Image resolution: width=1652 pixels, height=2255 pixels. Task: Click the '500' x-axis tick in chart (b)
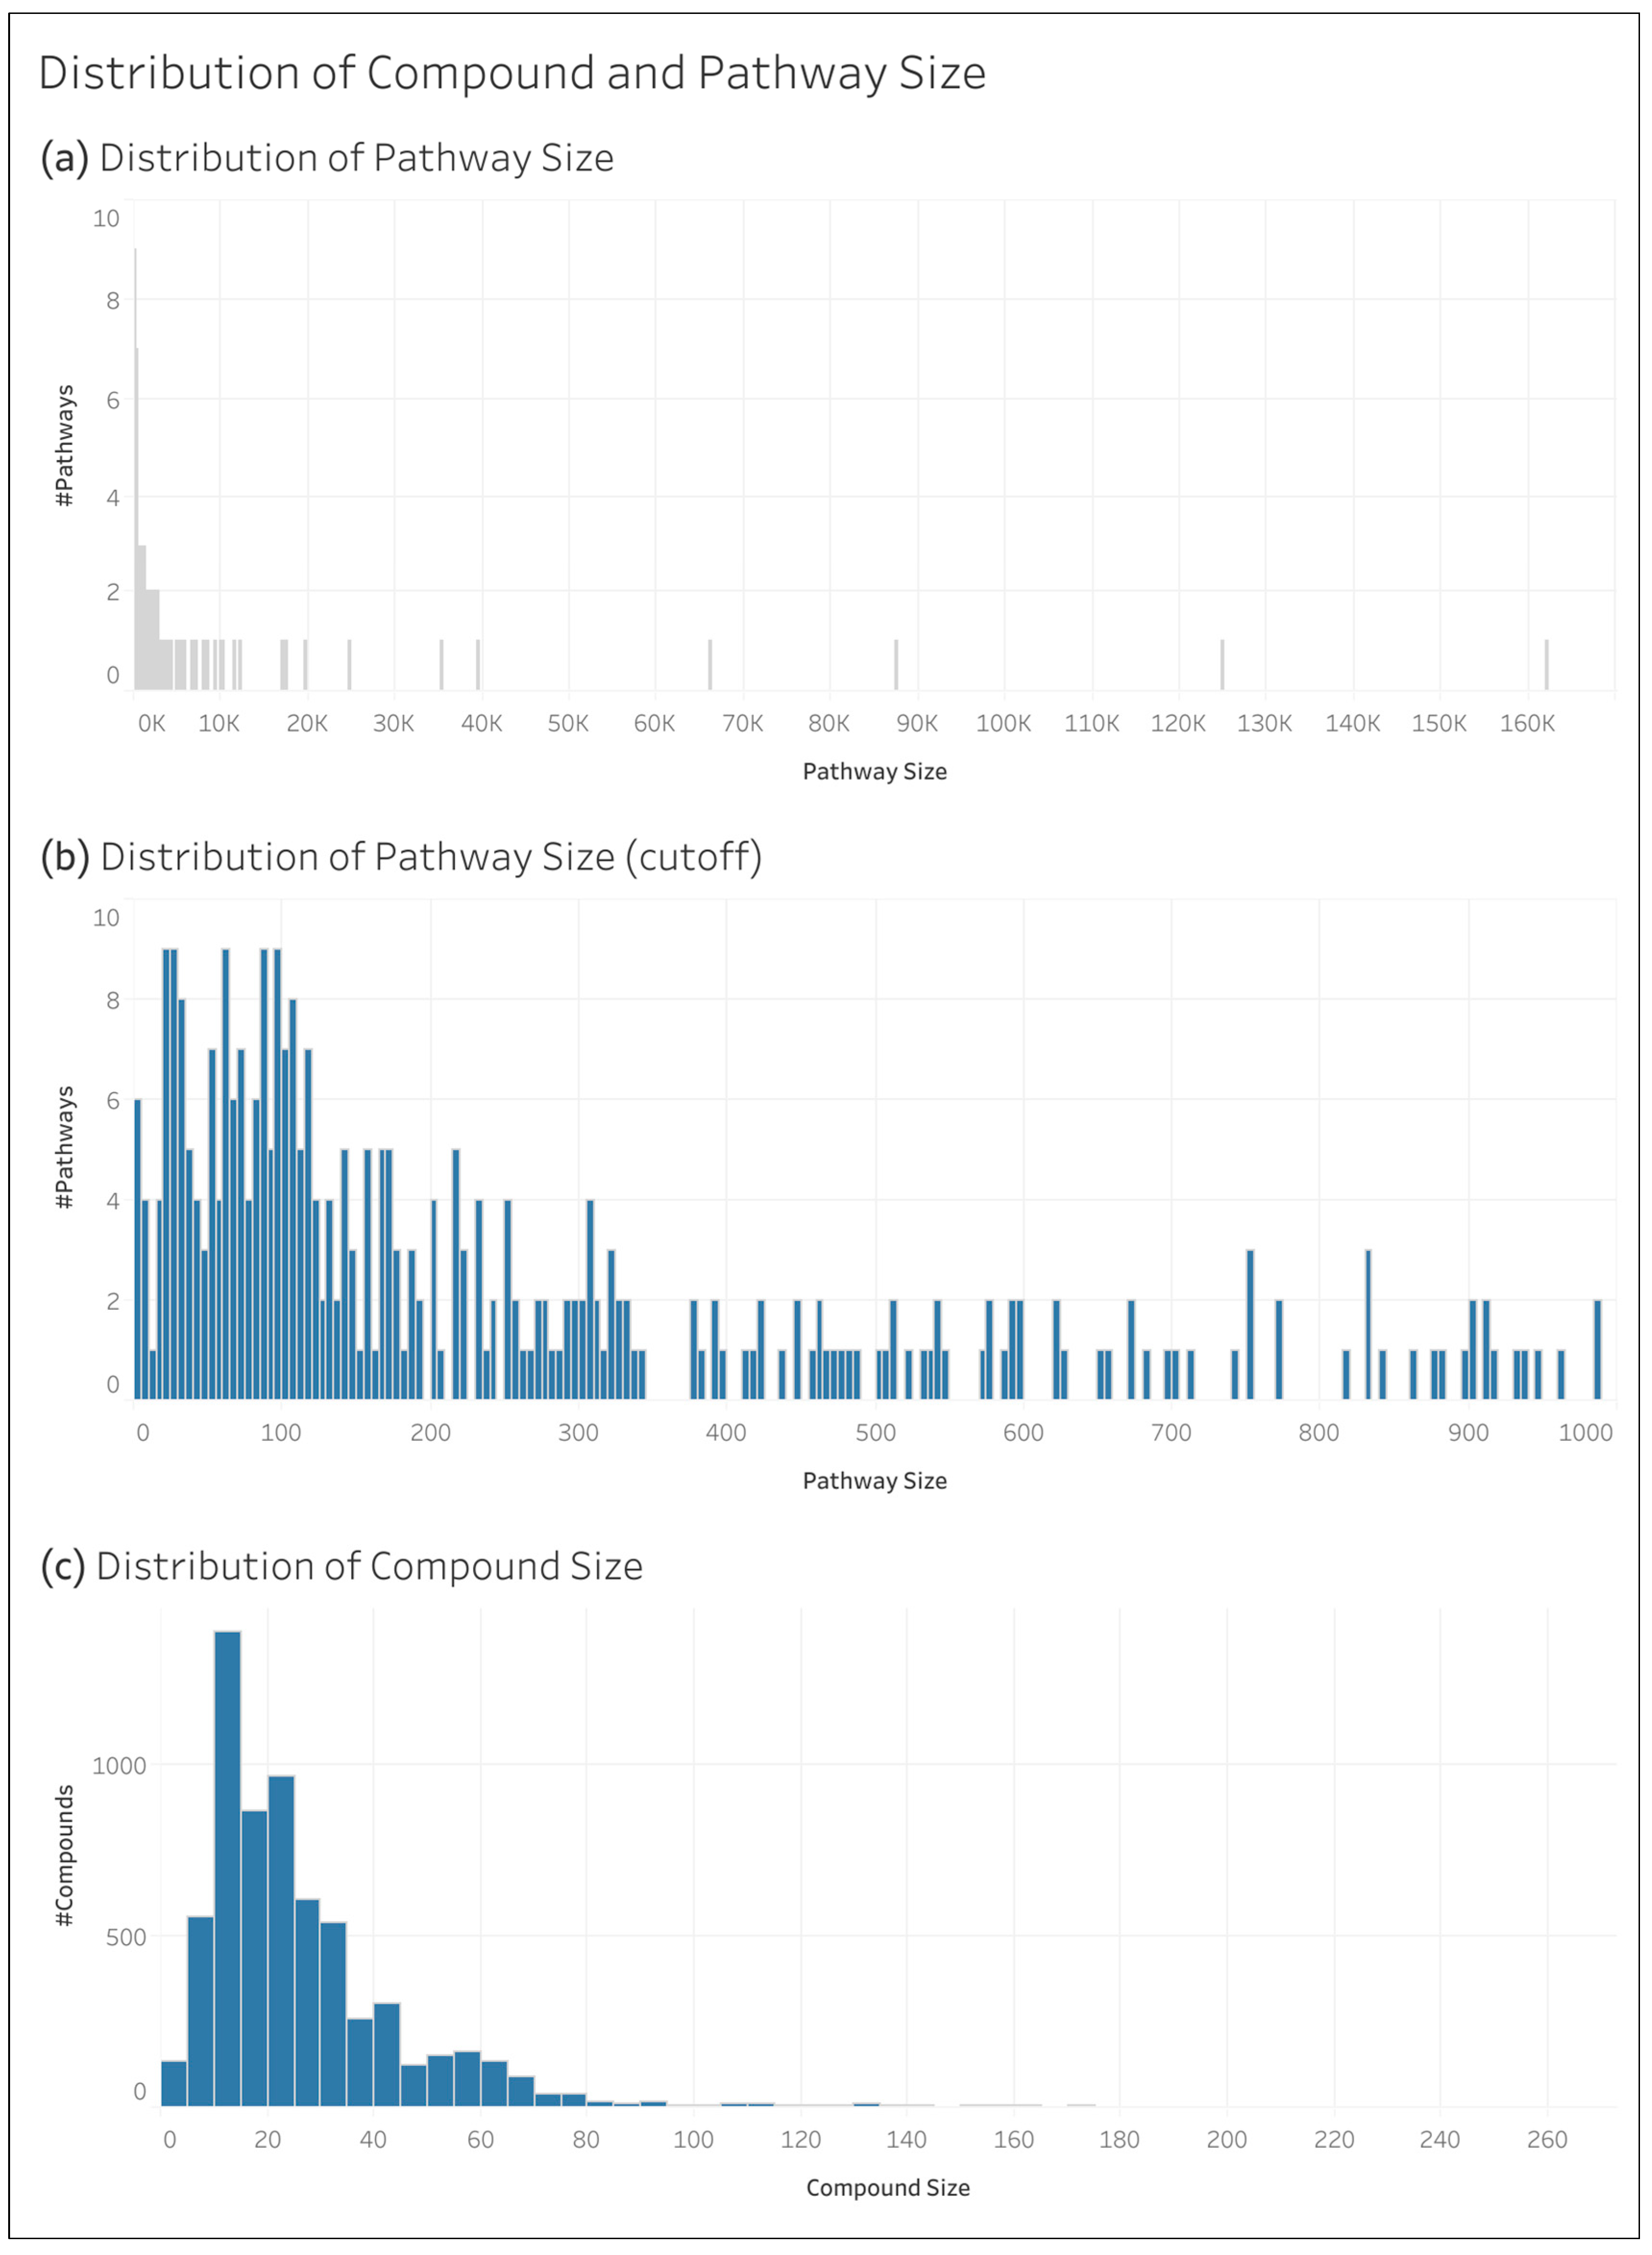click(x=875, y=1433)
